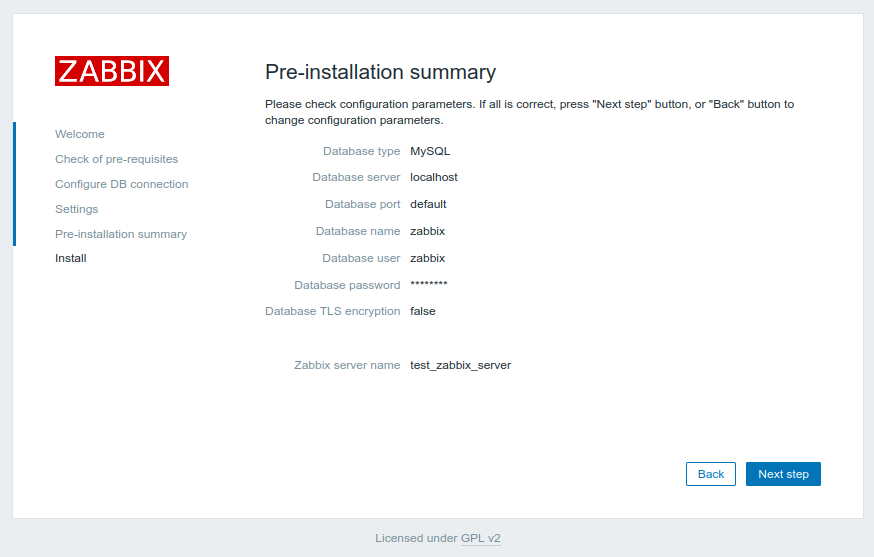Click the masked database password value
This screenshot has height=557, width=874.
429,284
